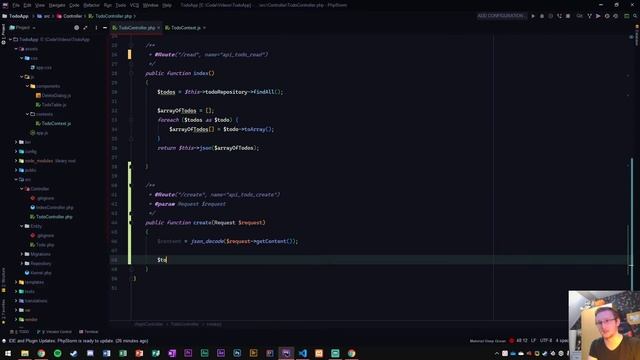640x360 pixels.
Task: Click the Stop toolbar icon
Action: (x=568, y=16)
